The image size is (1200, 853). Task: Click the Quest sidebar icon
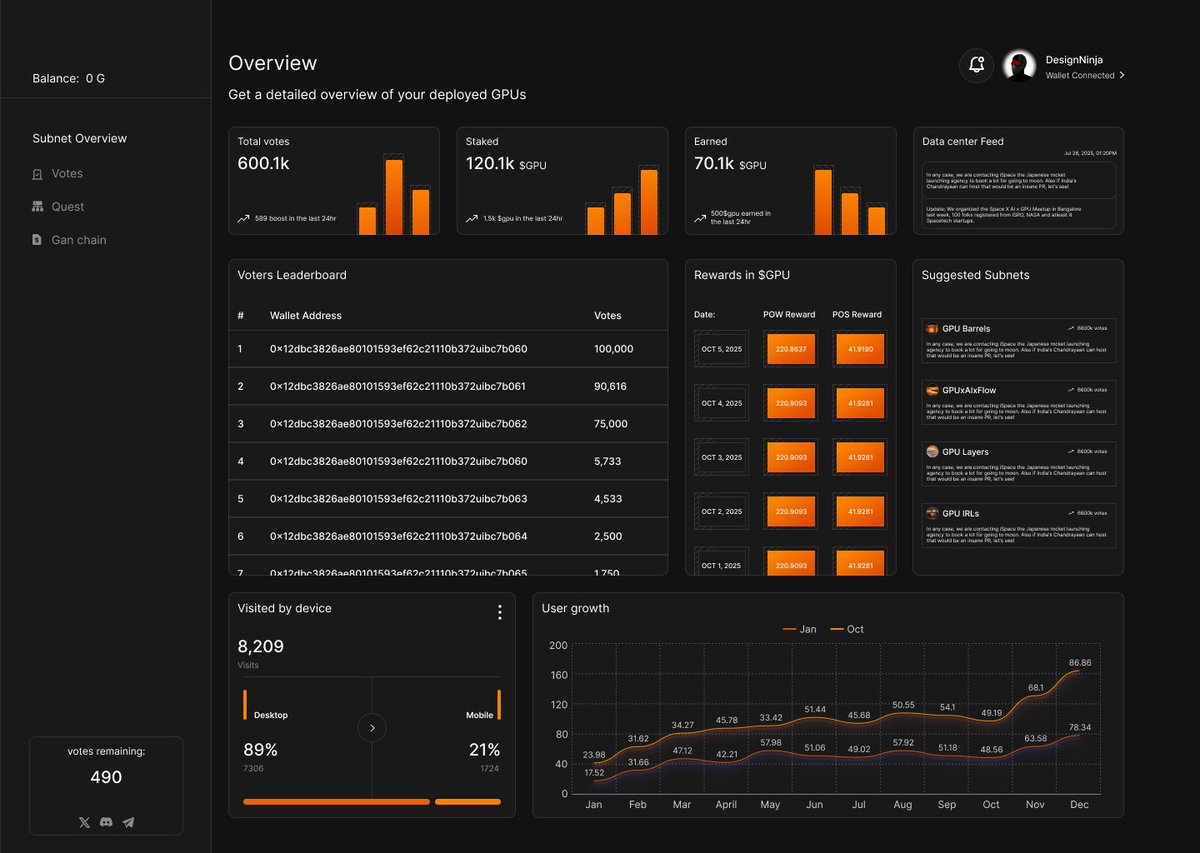(x=37, y=207)
